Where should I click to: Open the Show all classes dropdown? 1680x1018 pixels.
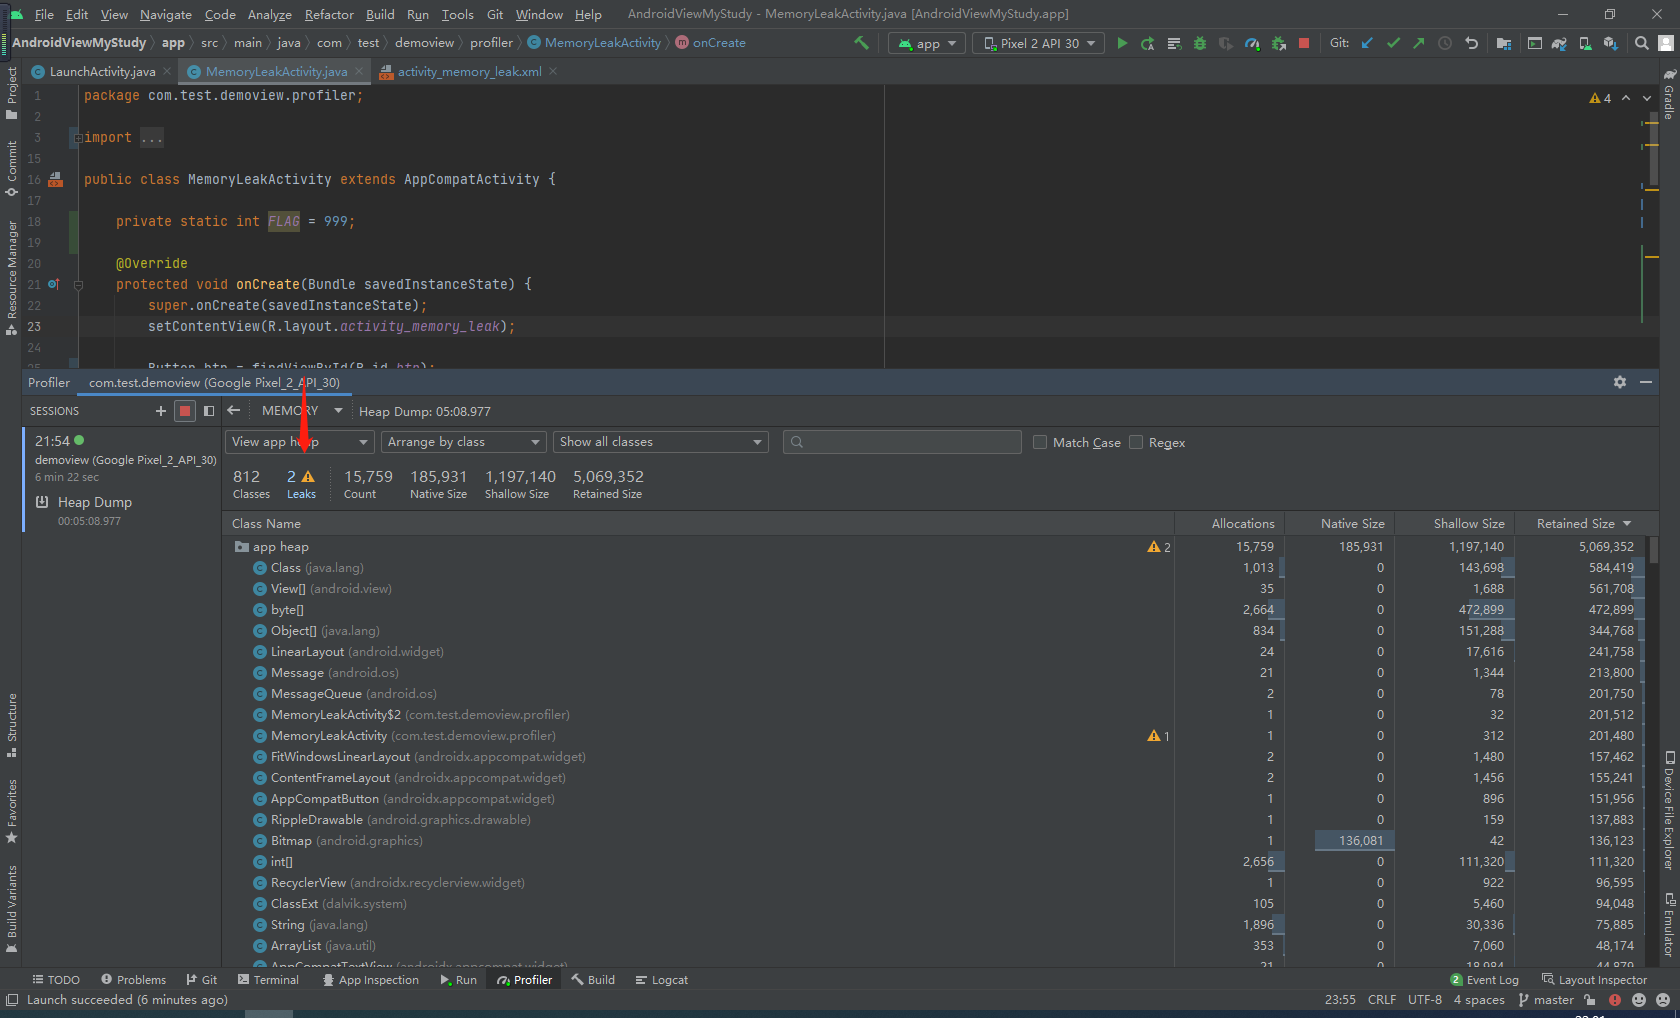(660, 441)
